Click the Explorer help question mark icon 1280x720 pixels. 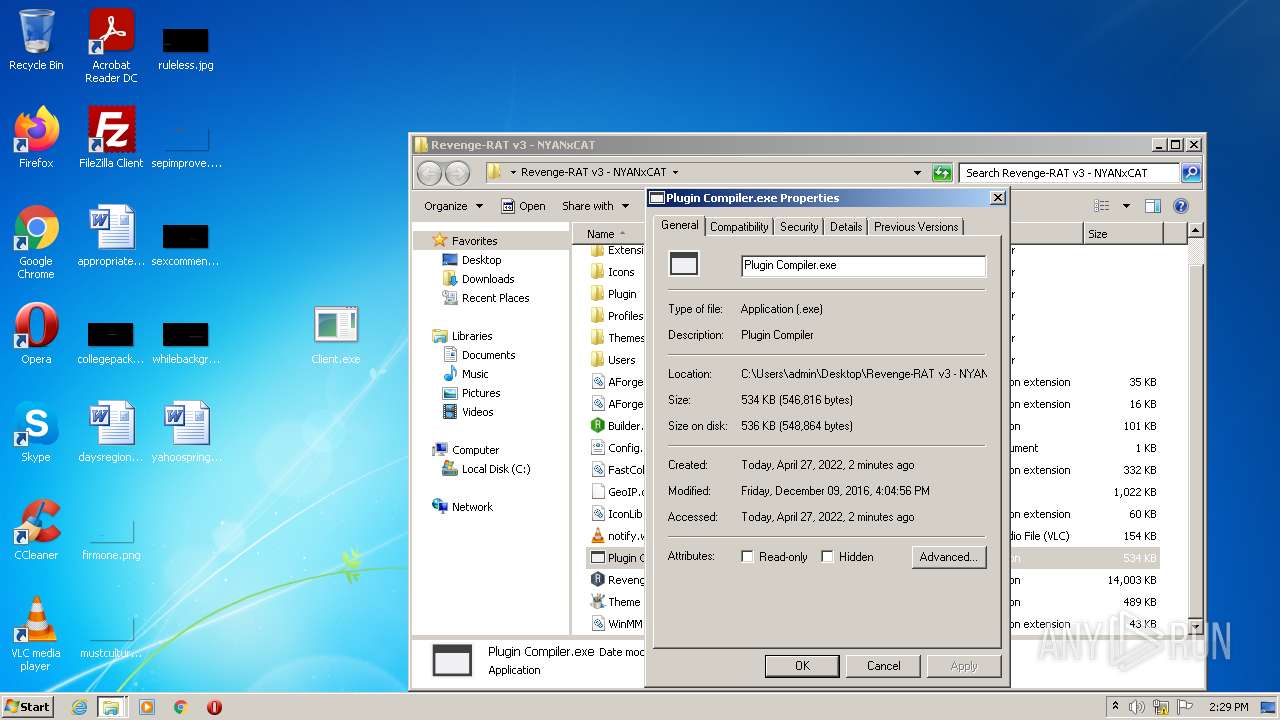(1180, 206)
